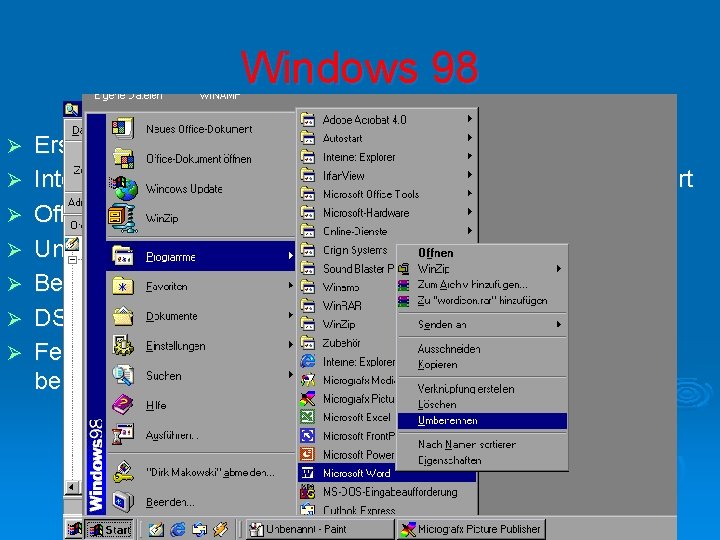This screenshot has height=540, width=720.
Task: Open the Zubehör program folder
Action: click(348, 343)
